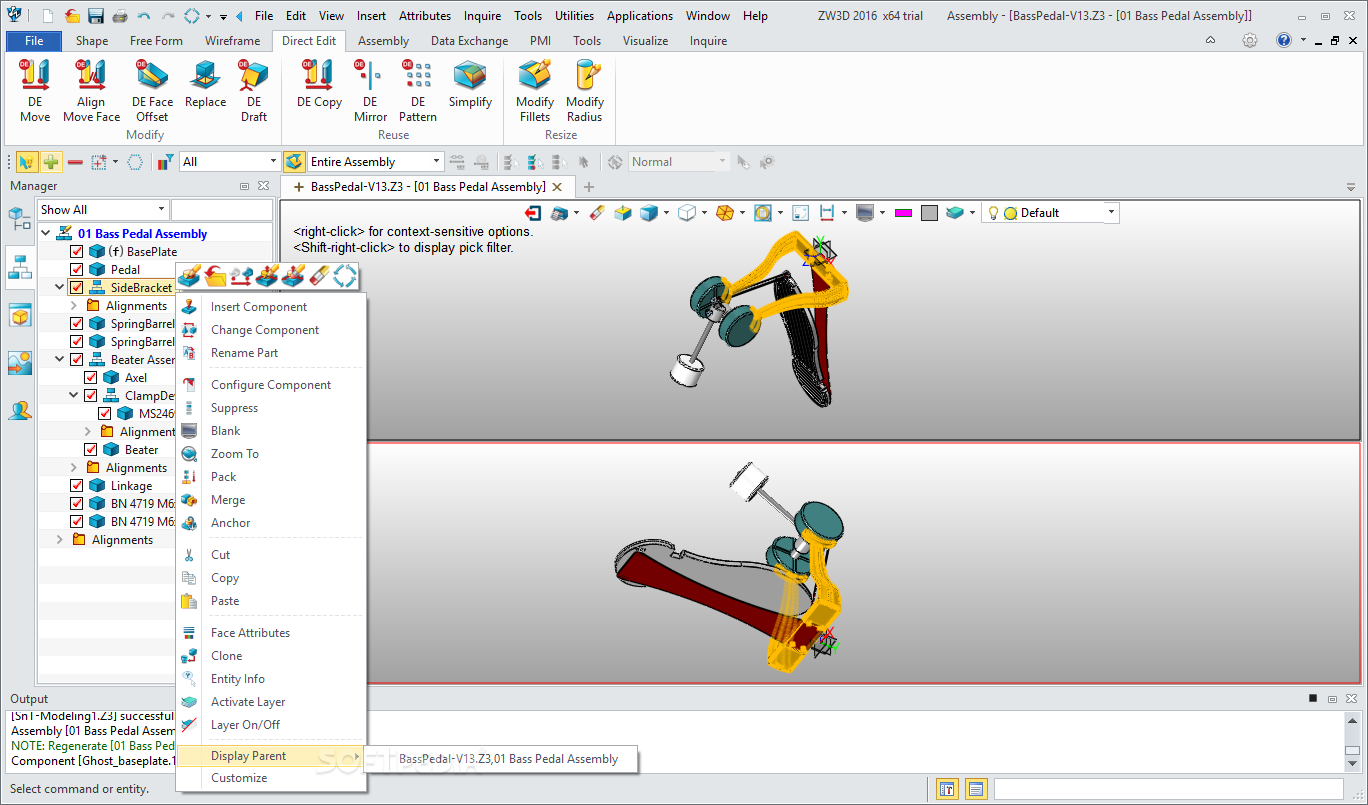This screenshot has width=1368, height=805.
Task: Open the Data Exchange ribbon tab
Action: [x=469, y=41]
